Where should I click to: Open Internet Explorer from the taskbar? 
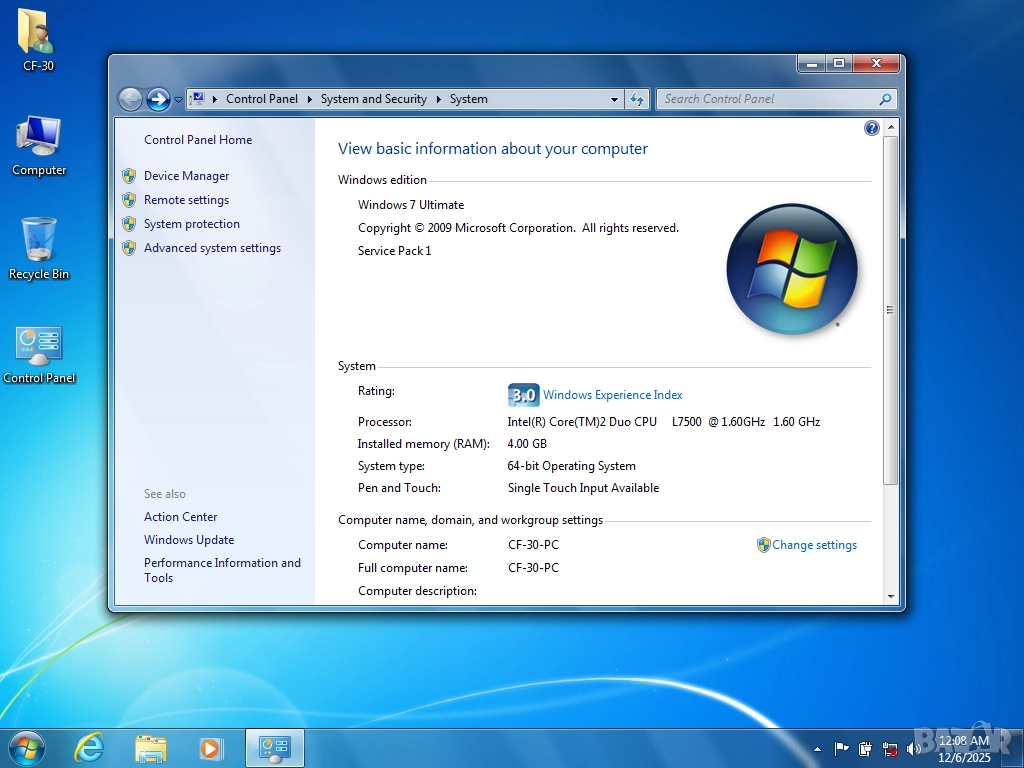pos(90,747)
